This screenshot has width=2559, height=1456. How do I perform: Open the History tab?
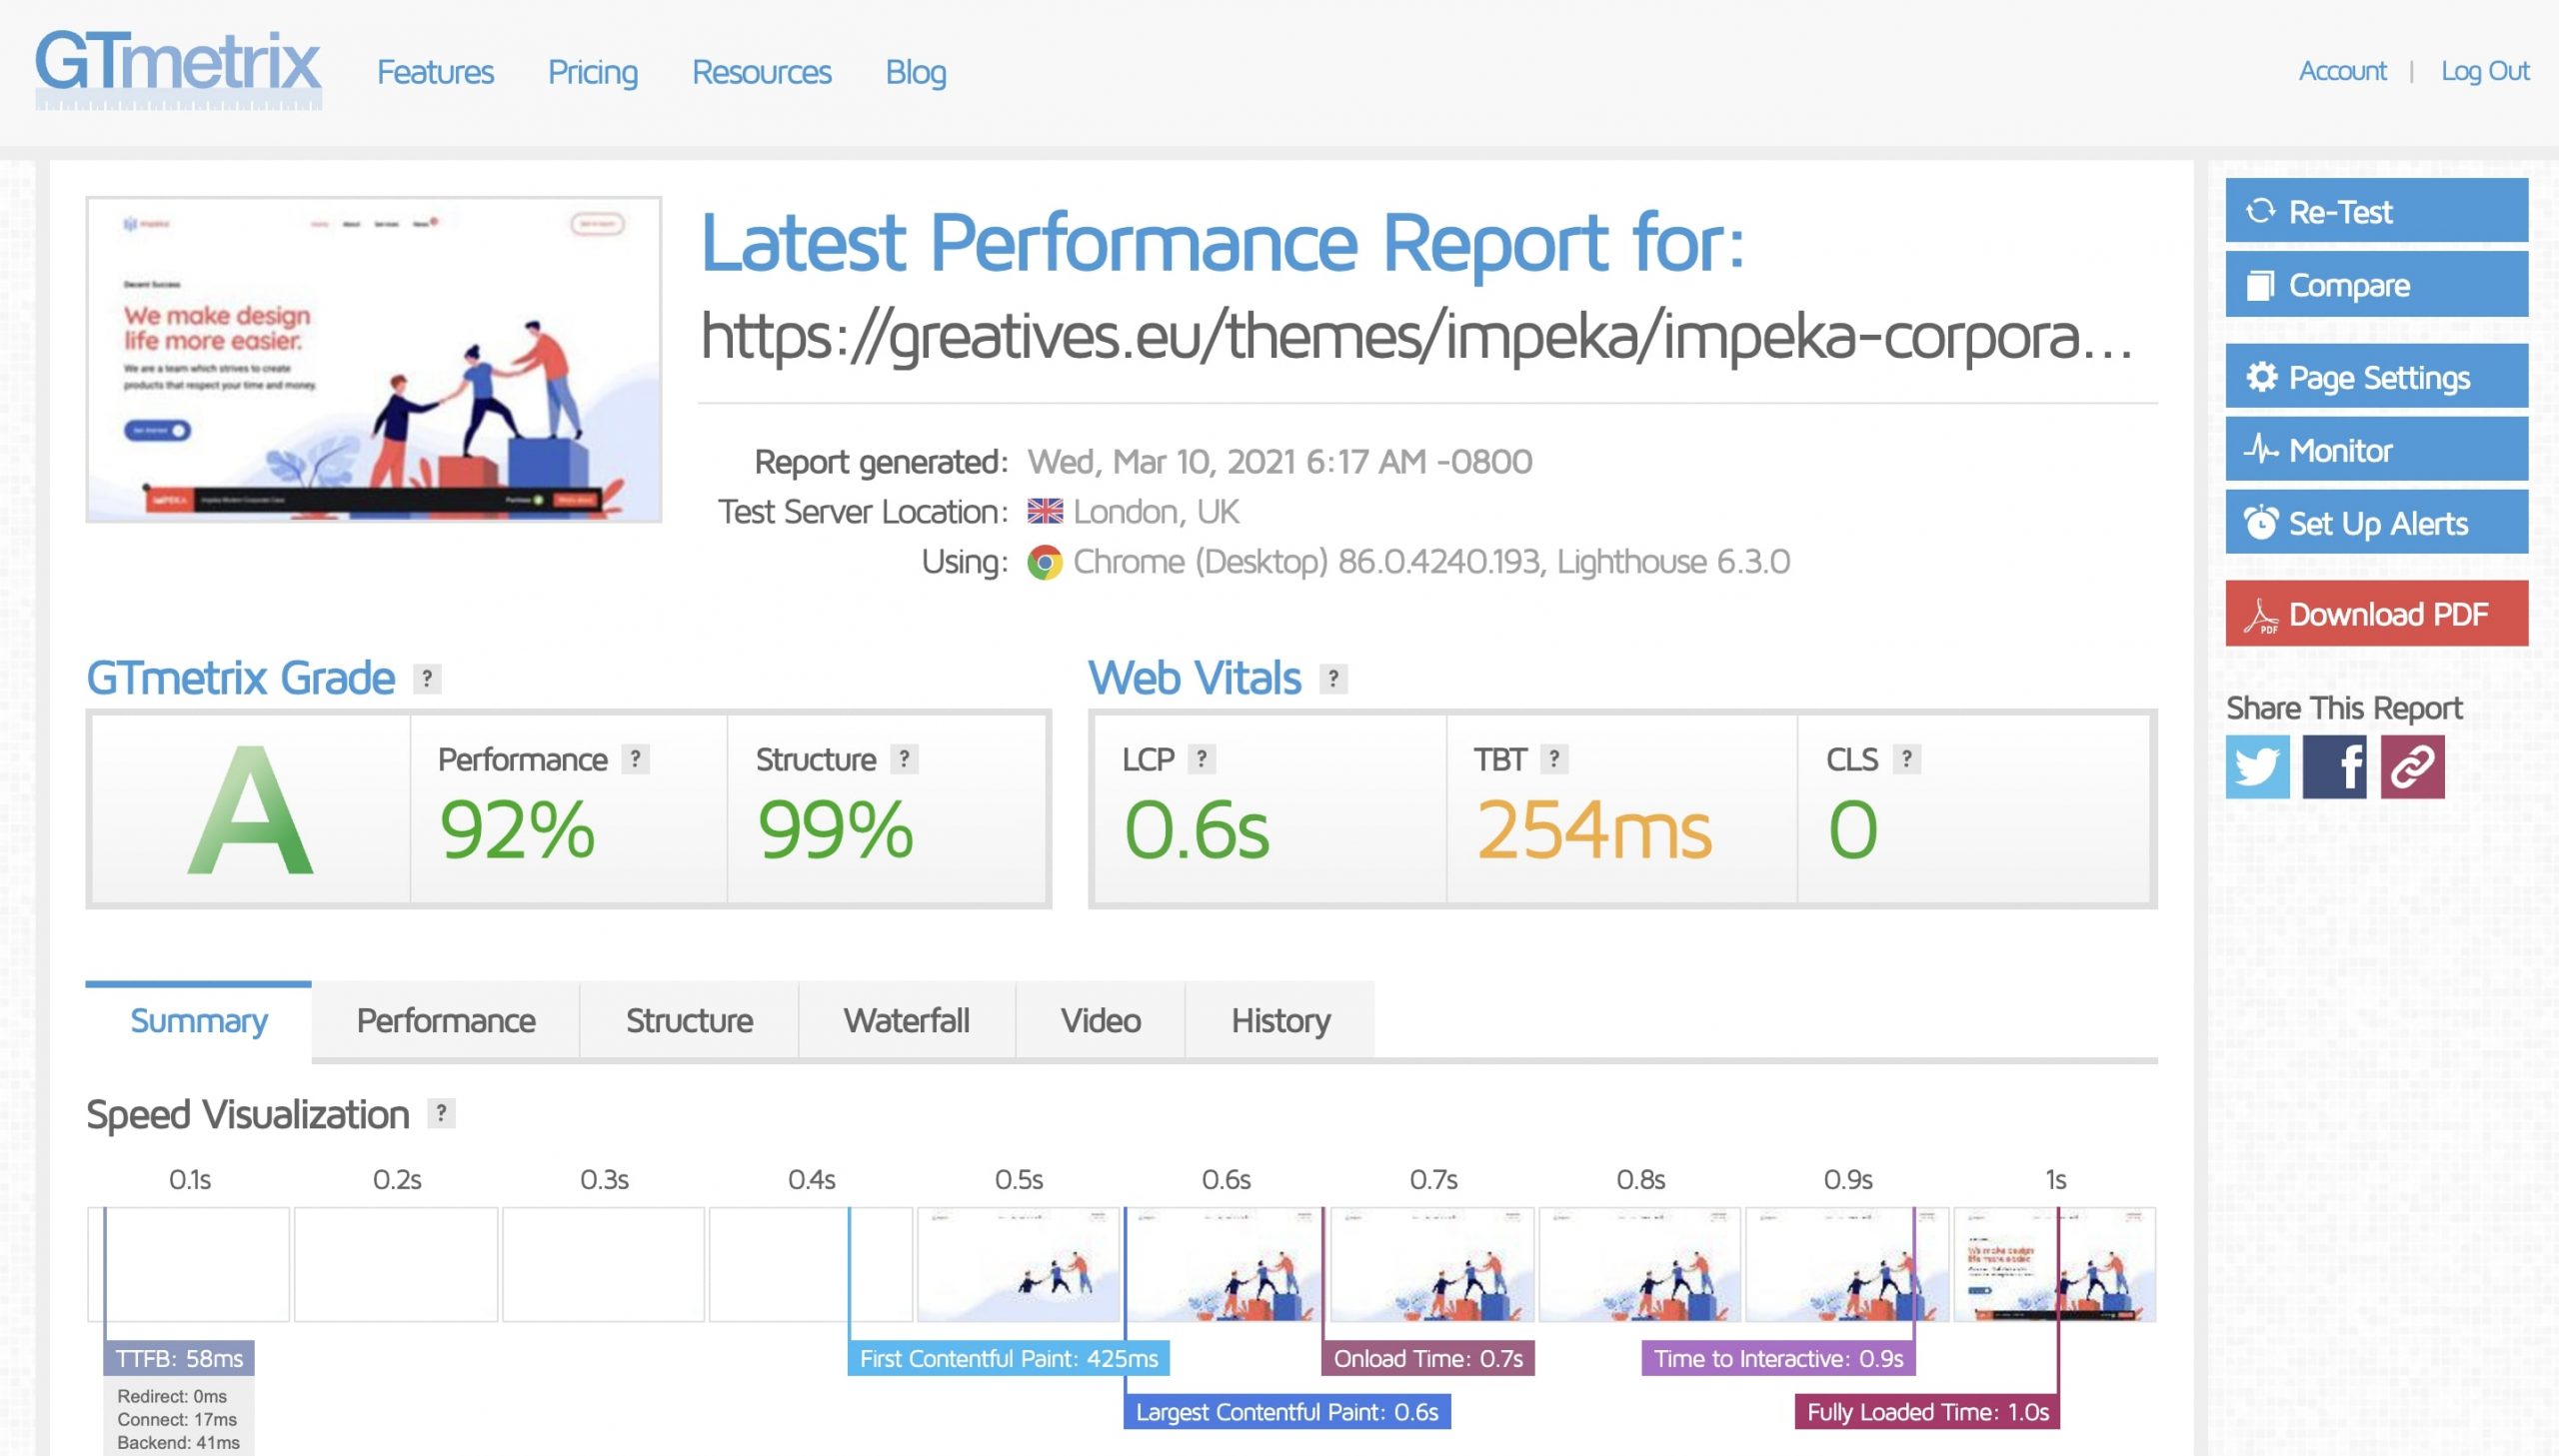pos(1279,1020)
